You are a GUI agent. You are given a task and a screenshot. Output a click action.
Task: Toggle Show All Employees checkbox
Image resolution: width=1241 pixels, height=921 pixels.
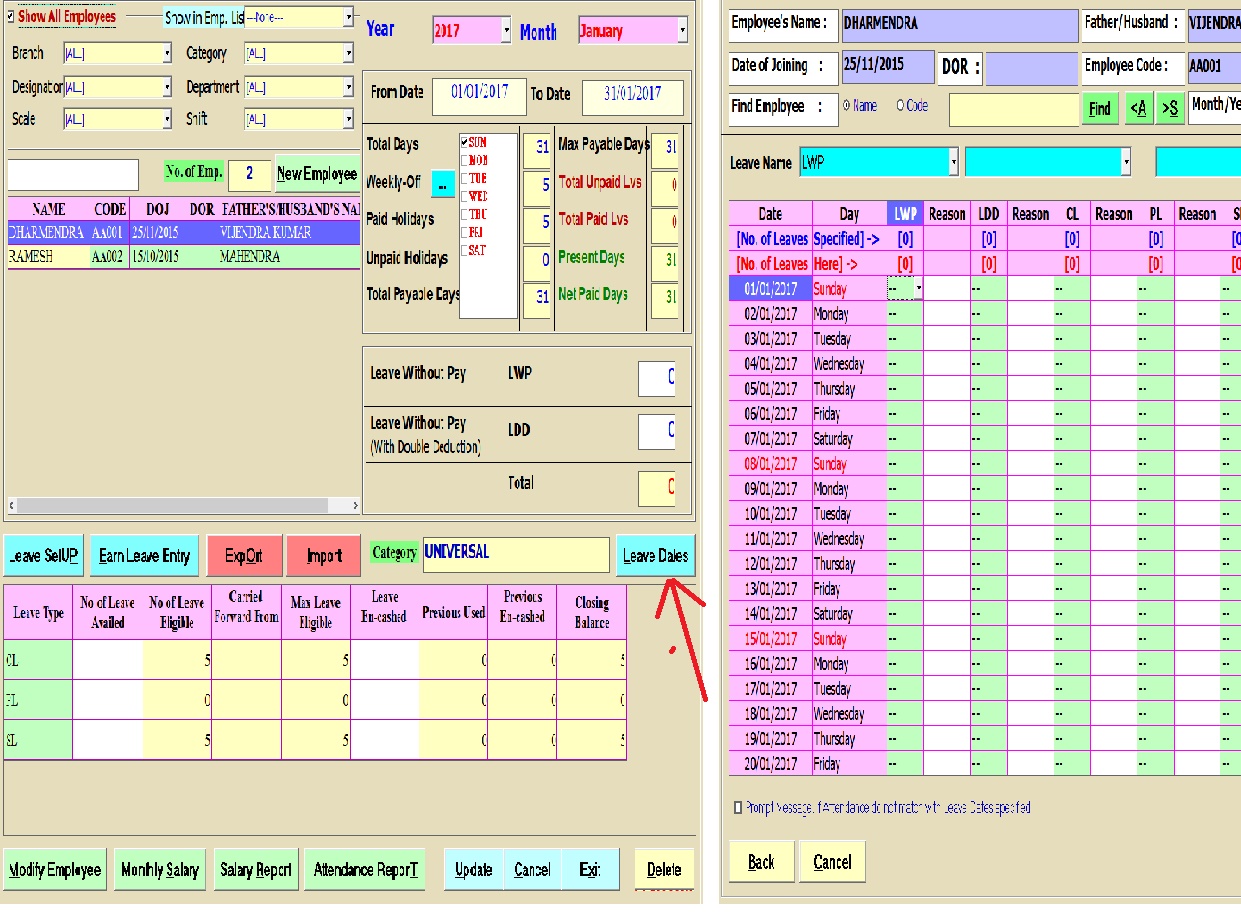coord(11,17)
